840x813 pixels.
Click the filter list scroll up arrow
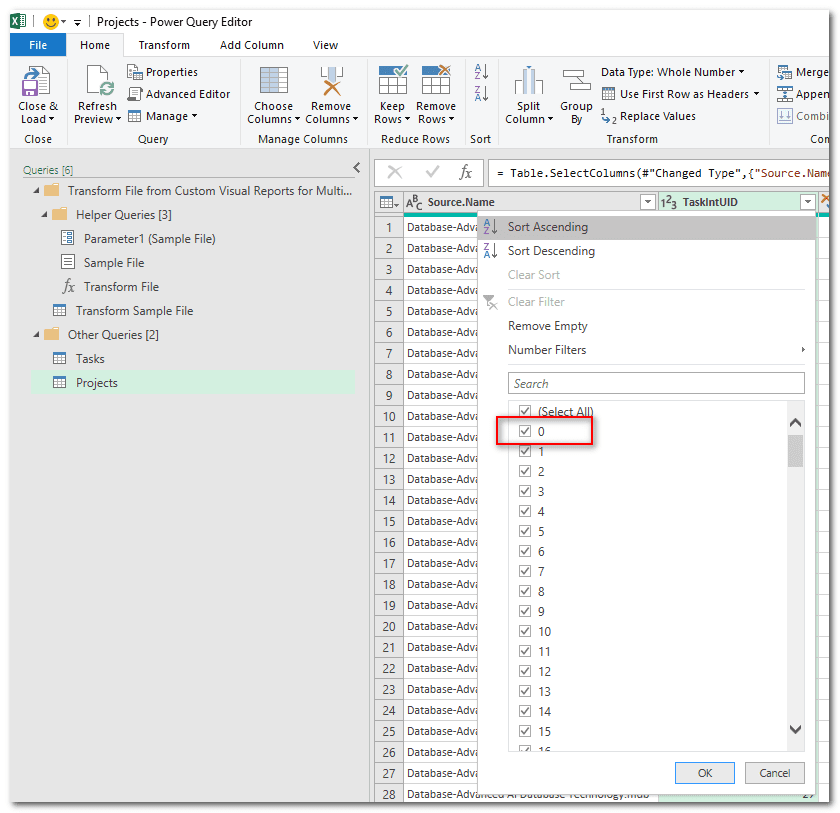point(796,423)
